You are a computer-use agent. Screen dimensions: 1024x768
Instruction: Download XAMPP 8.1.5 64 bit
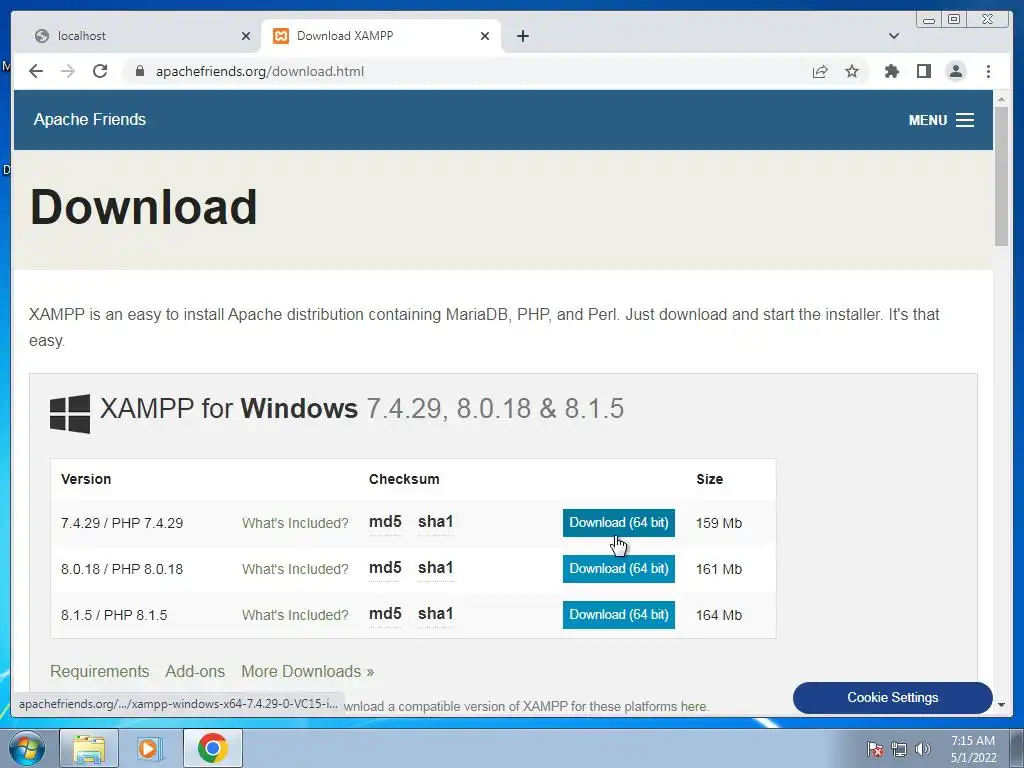[618, 615]
